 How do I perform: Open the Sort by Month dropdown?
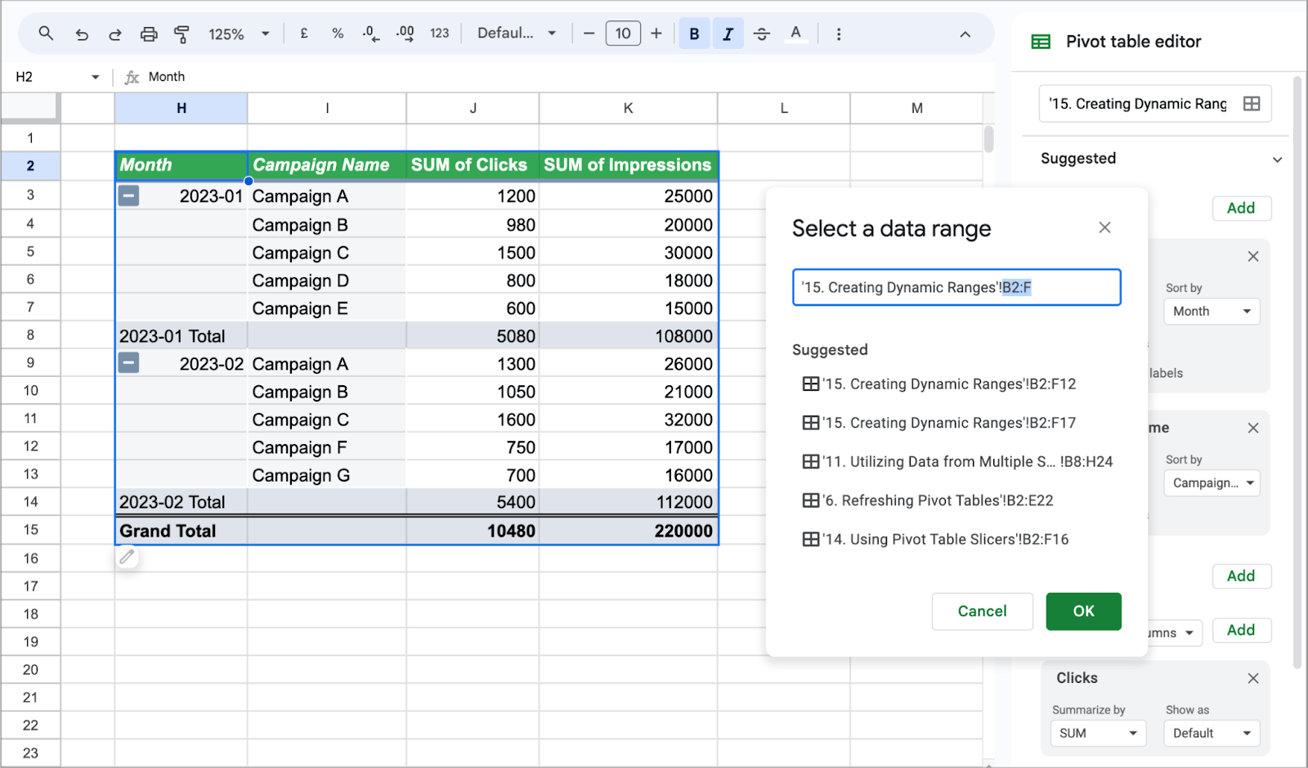(1212, 311)
